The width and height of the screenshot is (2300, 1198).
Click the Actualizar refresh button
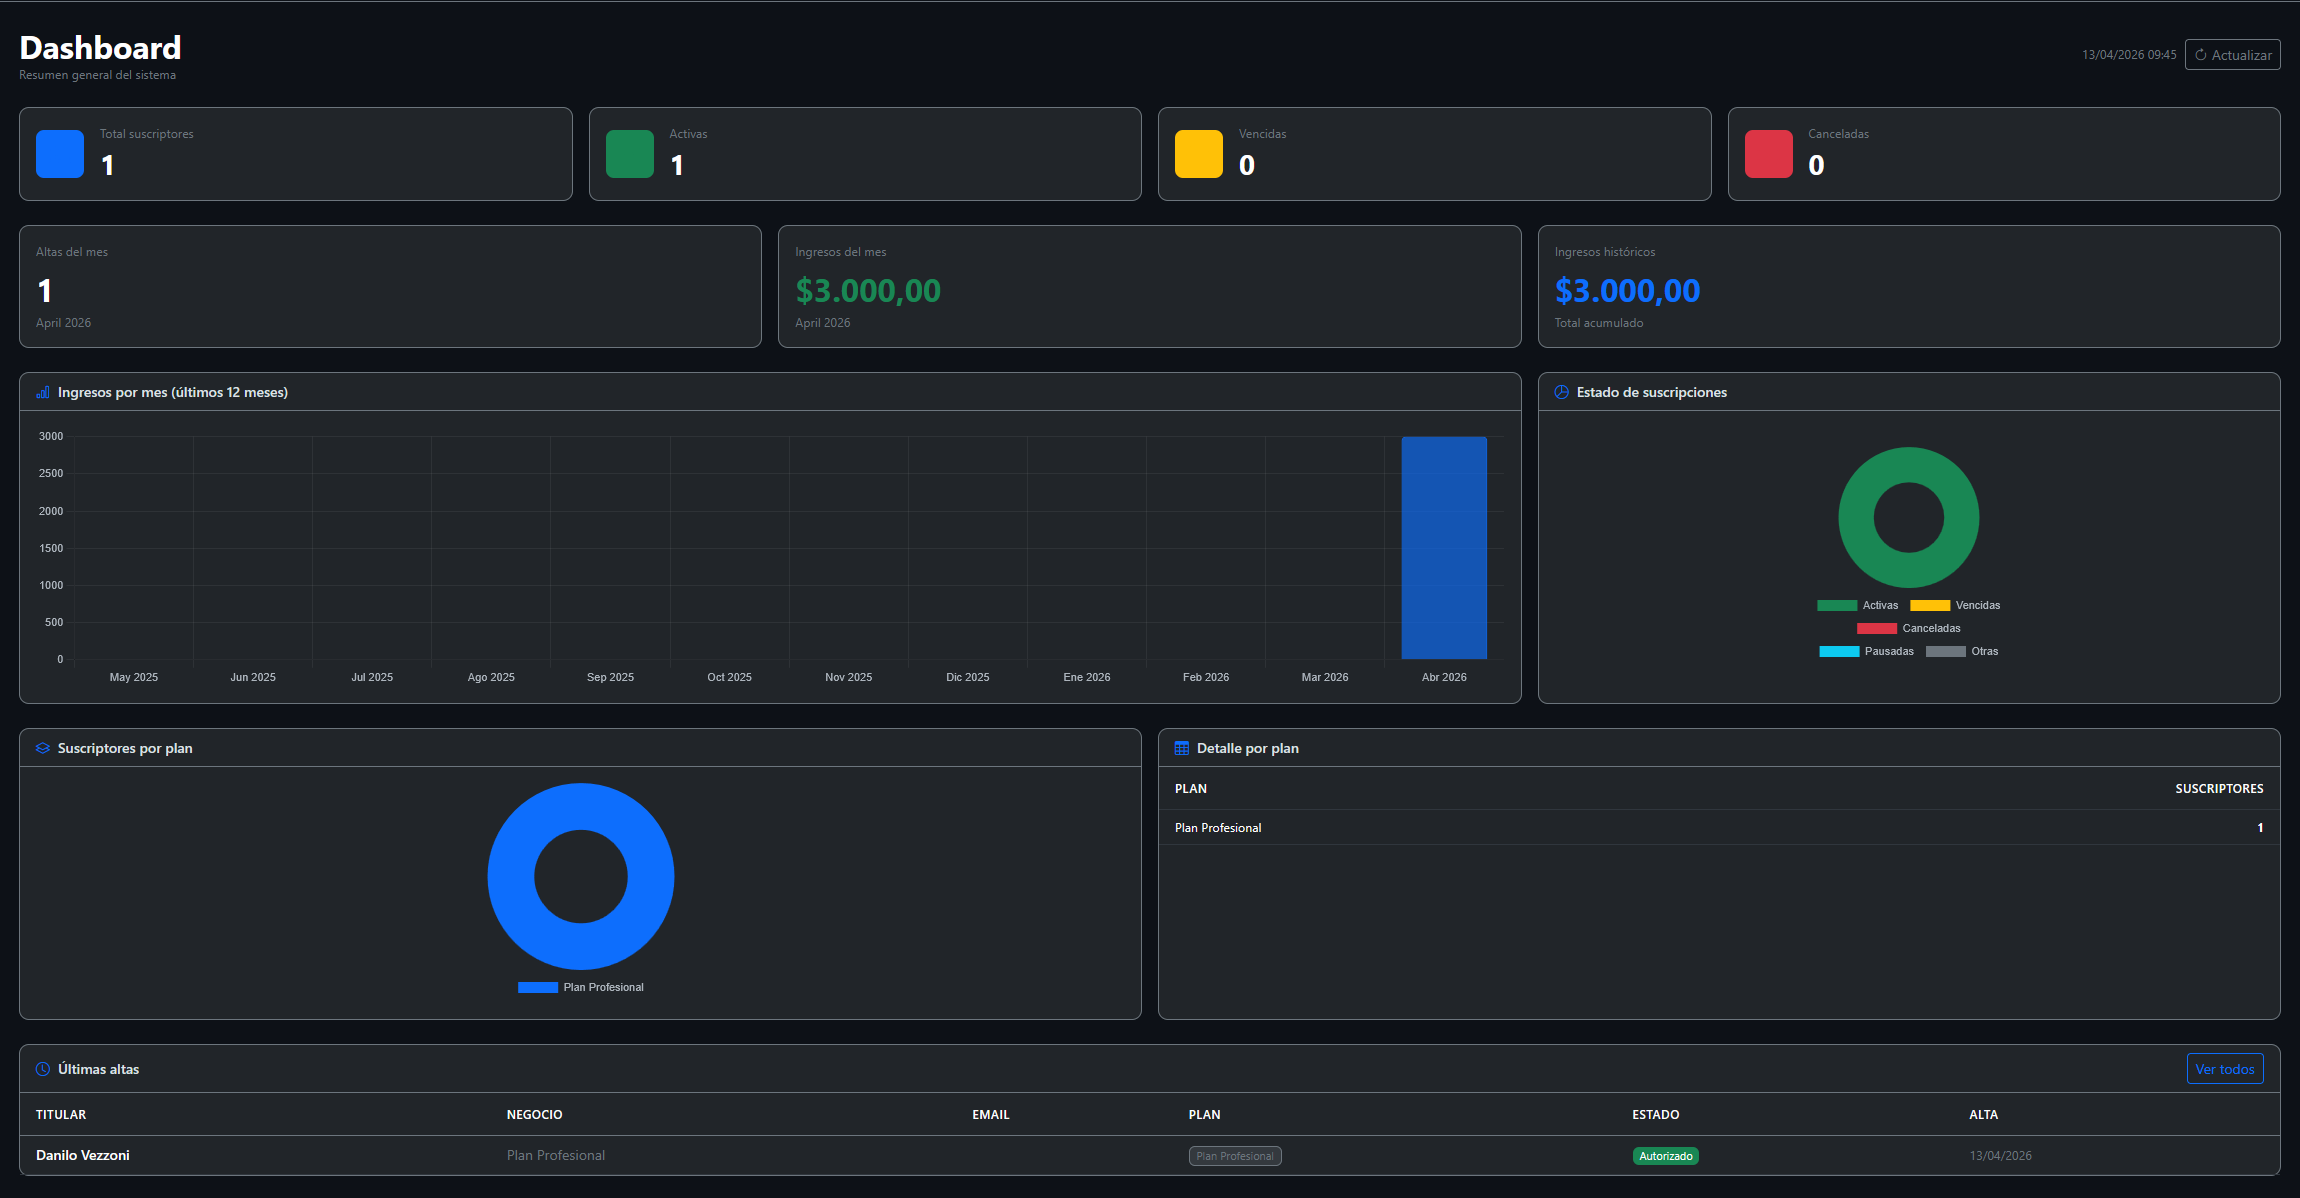pyautogui.click(x=2232, y=55)
